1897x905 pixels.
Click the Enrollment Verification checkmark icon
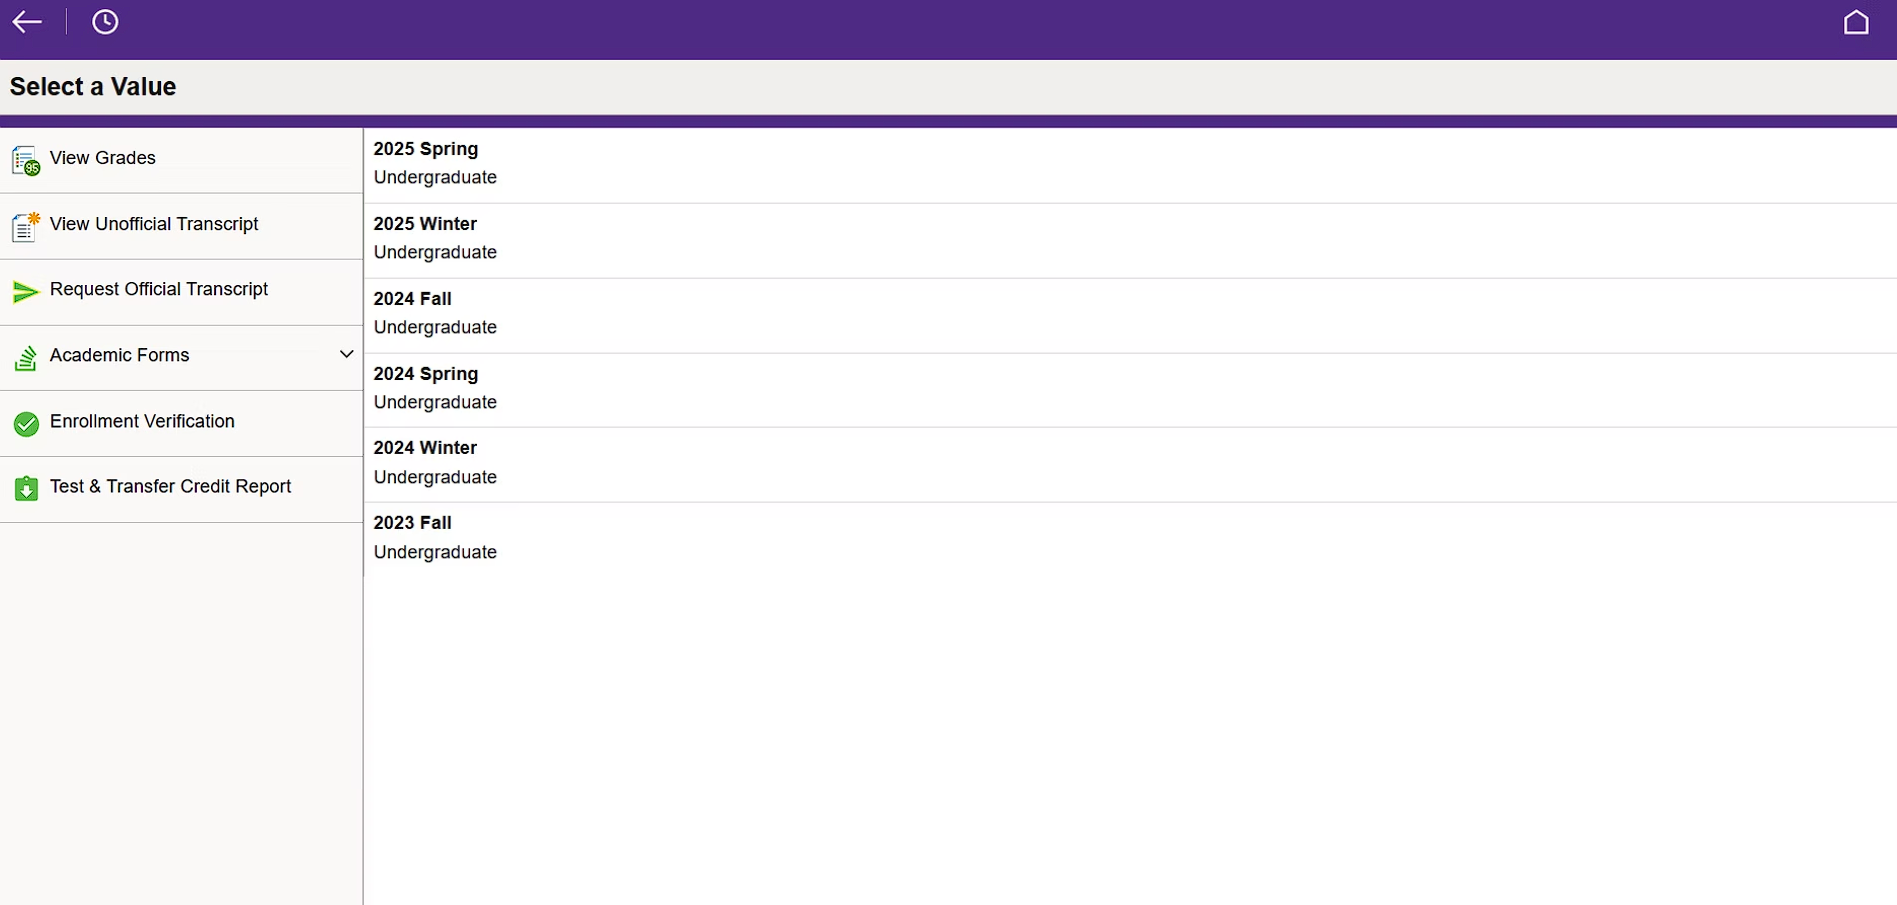26,424
